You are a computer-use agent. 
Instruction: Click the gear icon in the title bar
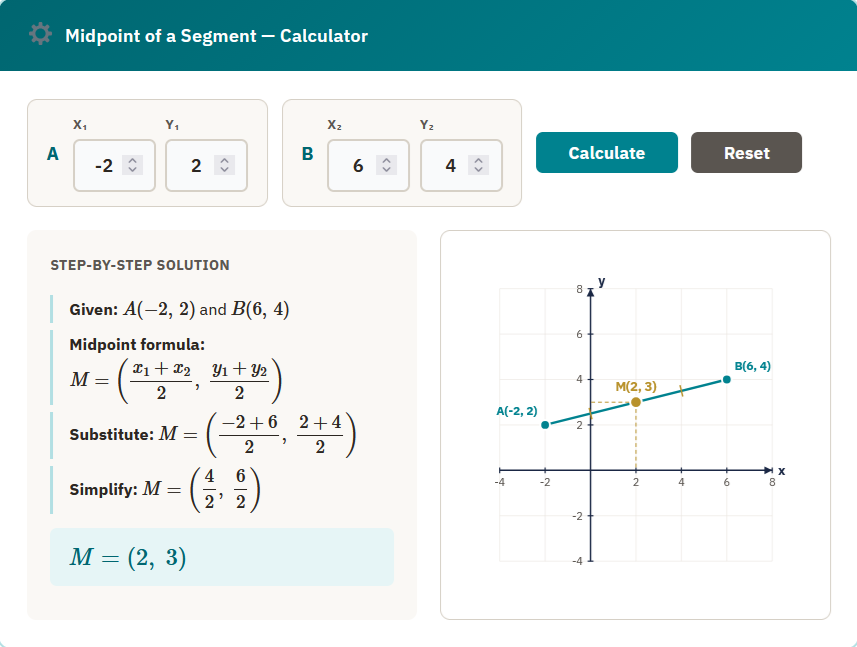pos(40,33)
